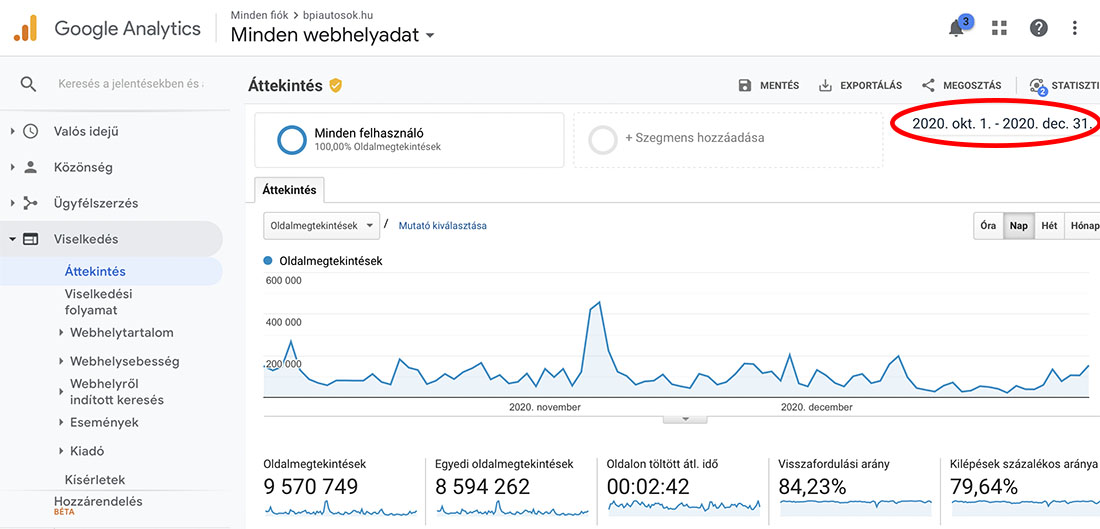Click the Google Analytics logo
Screen dimensions: 1100x529
coord(25,29)
